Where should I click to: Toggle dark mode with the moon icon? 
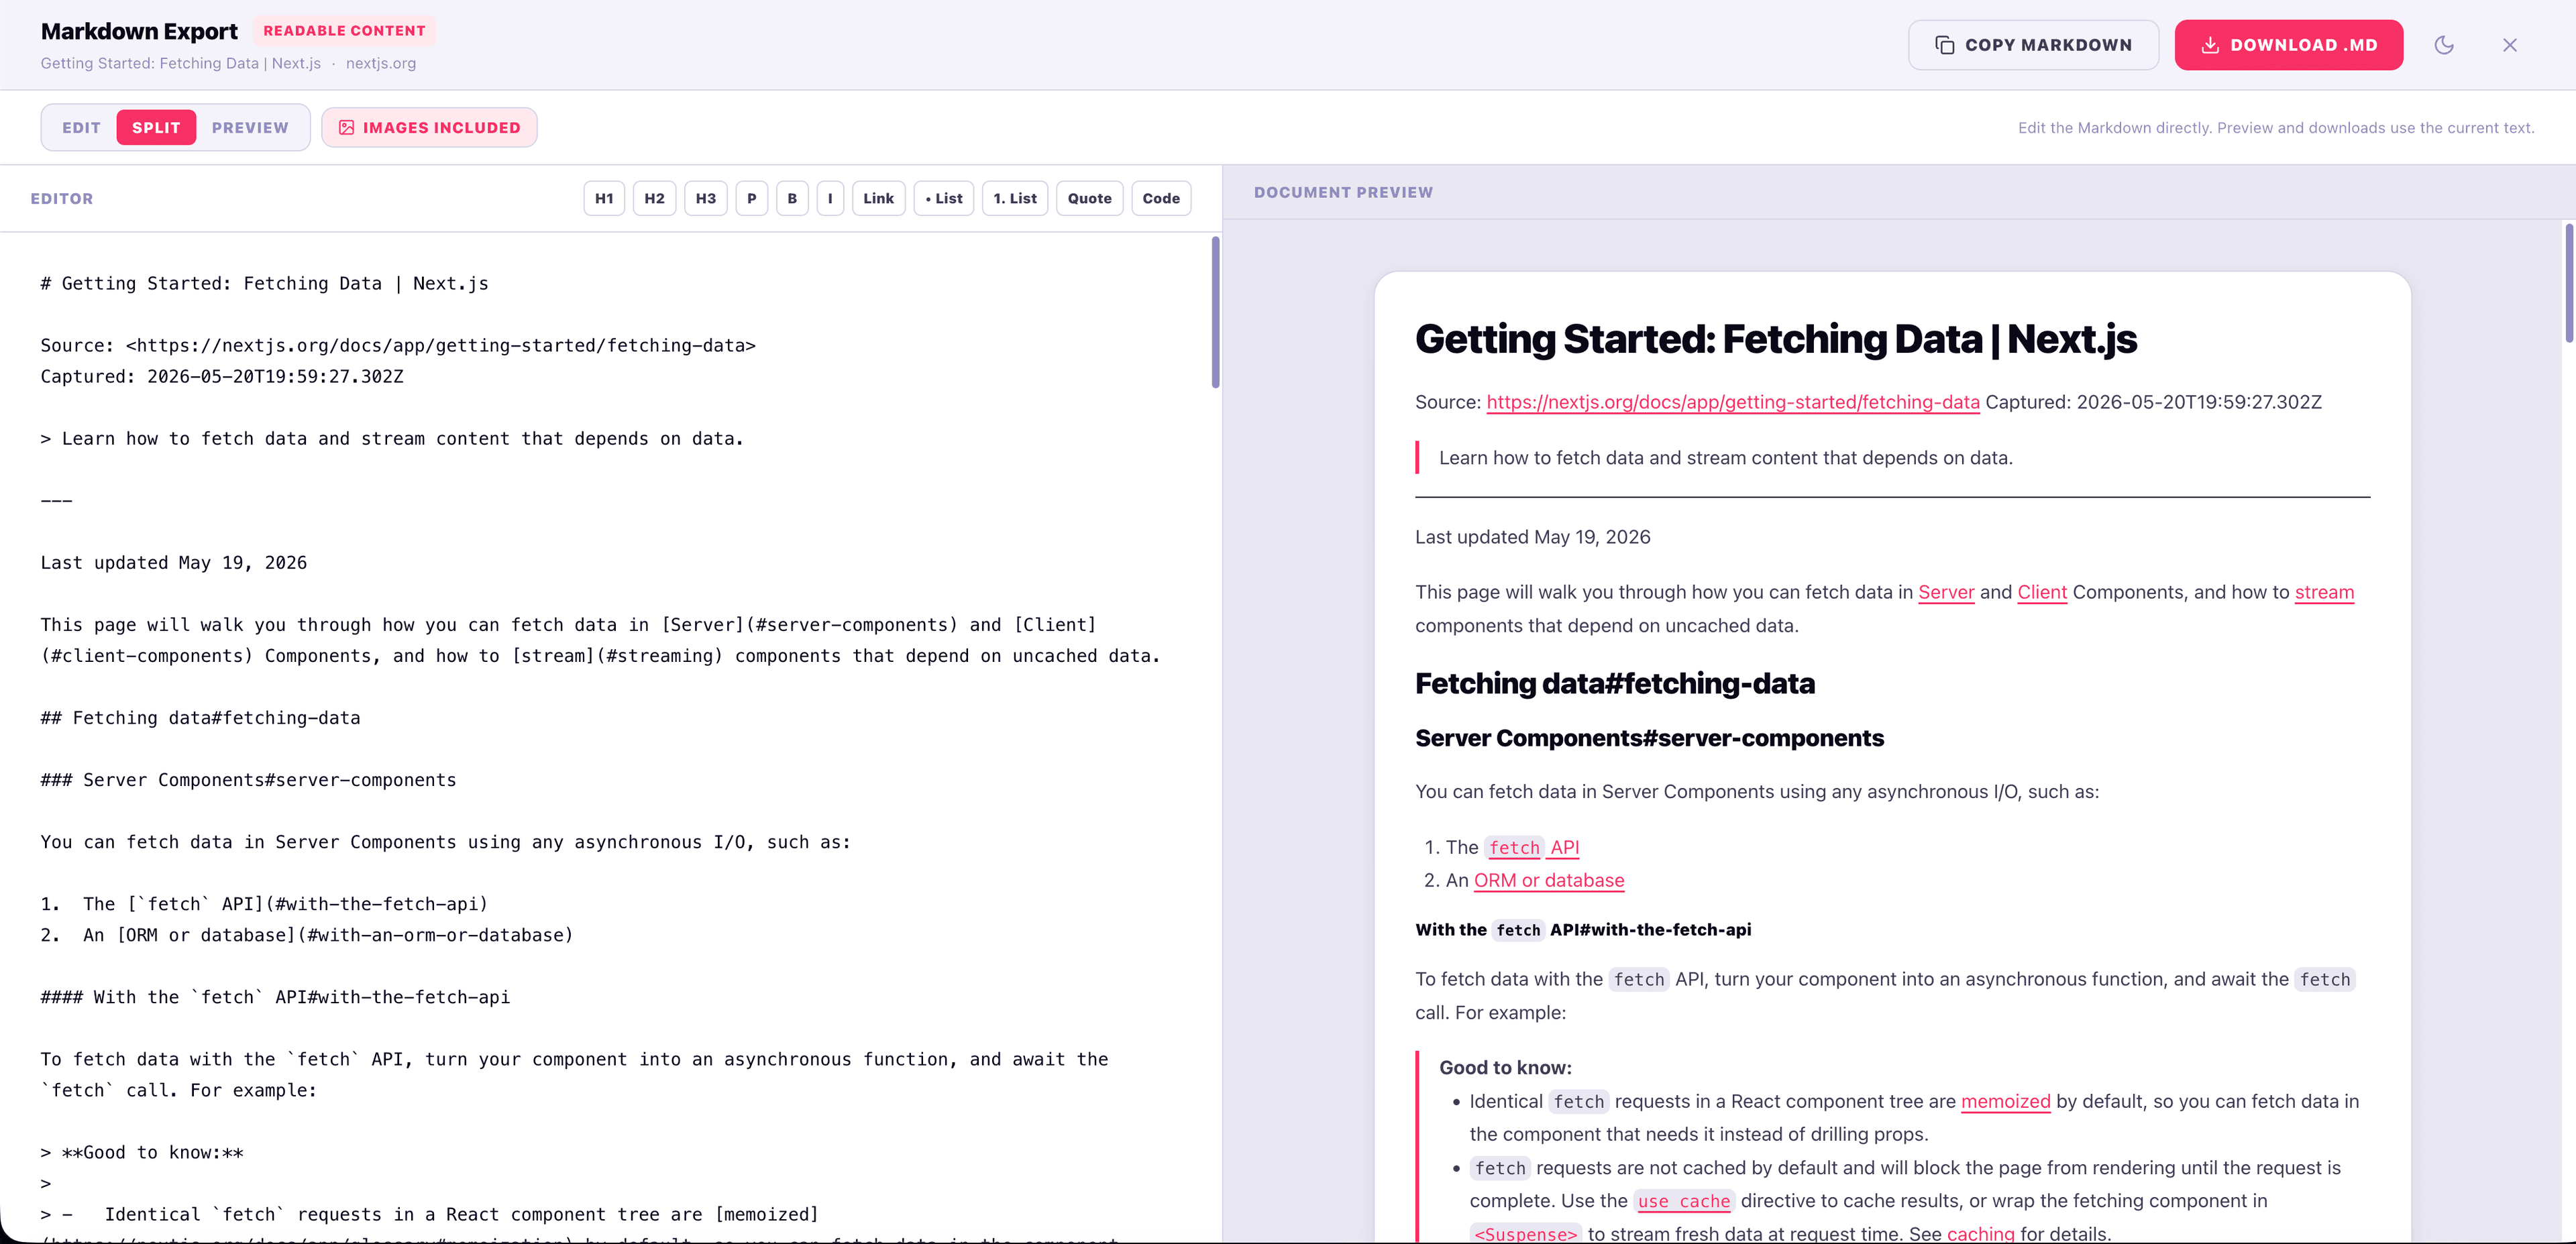pos(2444,45)
